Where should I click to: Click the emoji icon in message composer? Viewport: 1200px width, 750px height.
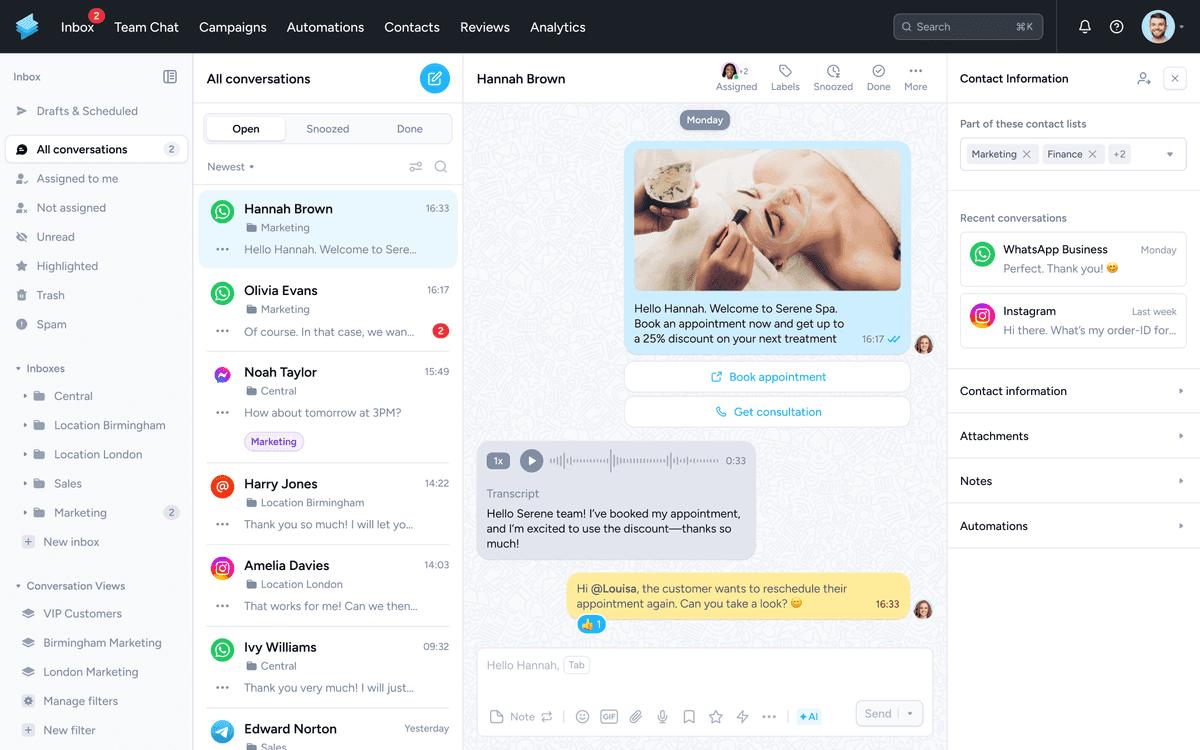582,716
